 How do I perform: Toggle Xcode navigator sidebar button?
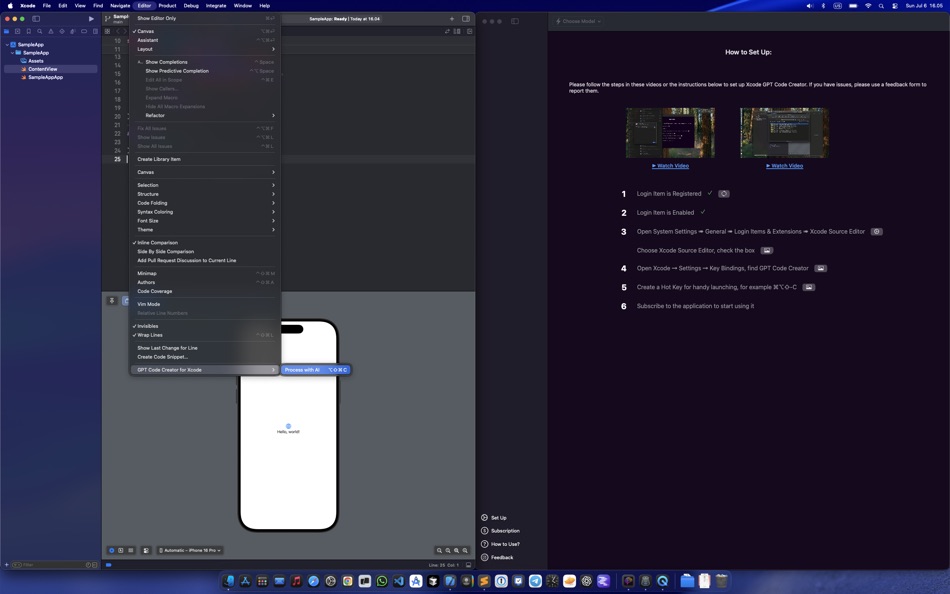pyautogui.click(x=36, y=19)
